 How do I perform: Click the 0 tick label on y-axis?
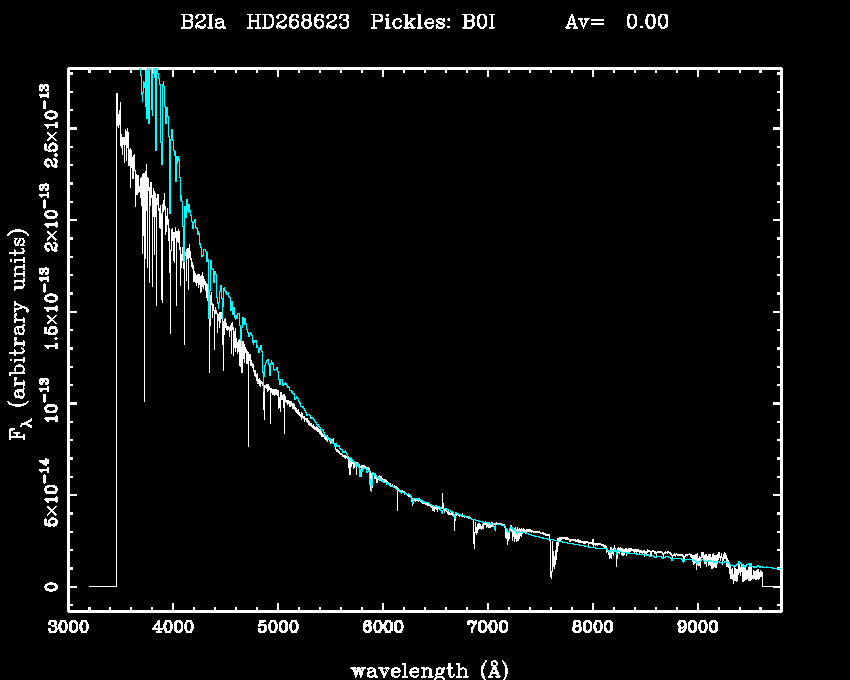click(48, 586)
